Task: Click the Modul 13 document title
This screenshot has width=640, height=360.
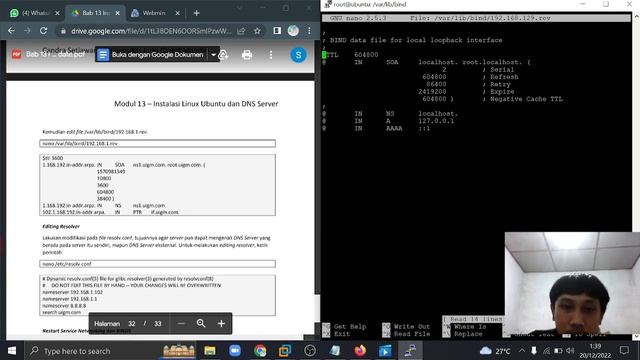Action: [x=196, y=104]
